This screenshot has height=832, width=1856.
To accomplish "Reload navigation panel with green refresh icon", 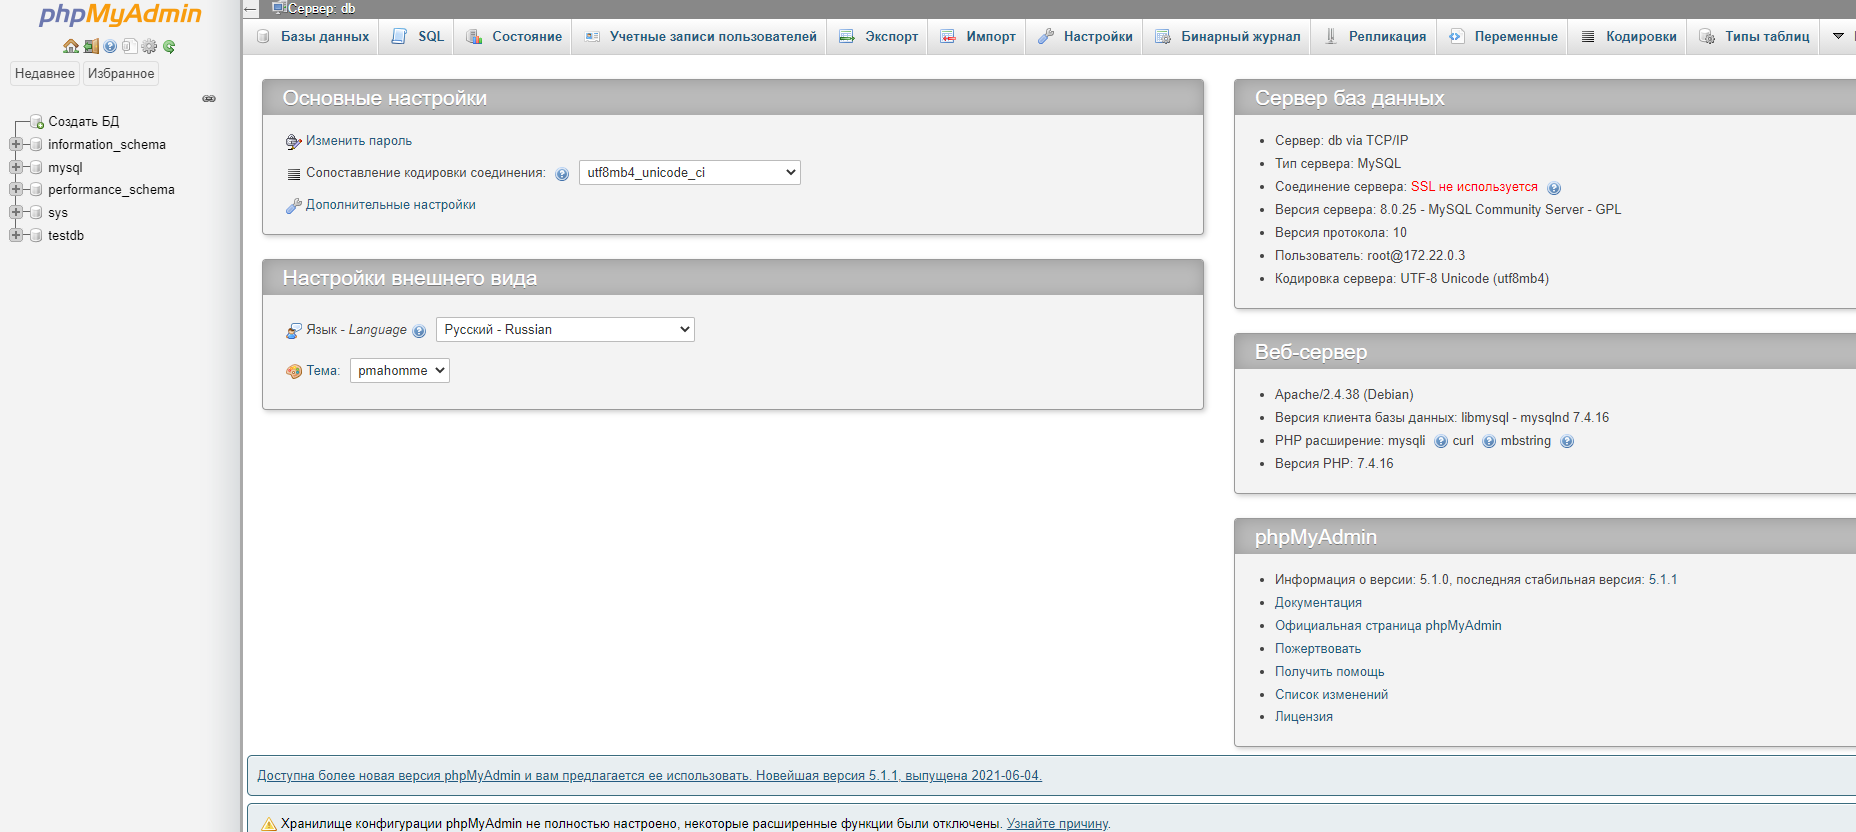I will (169, 46).
